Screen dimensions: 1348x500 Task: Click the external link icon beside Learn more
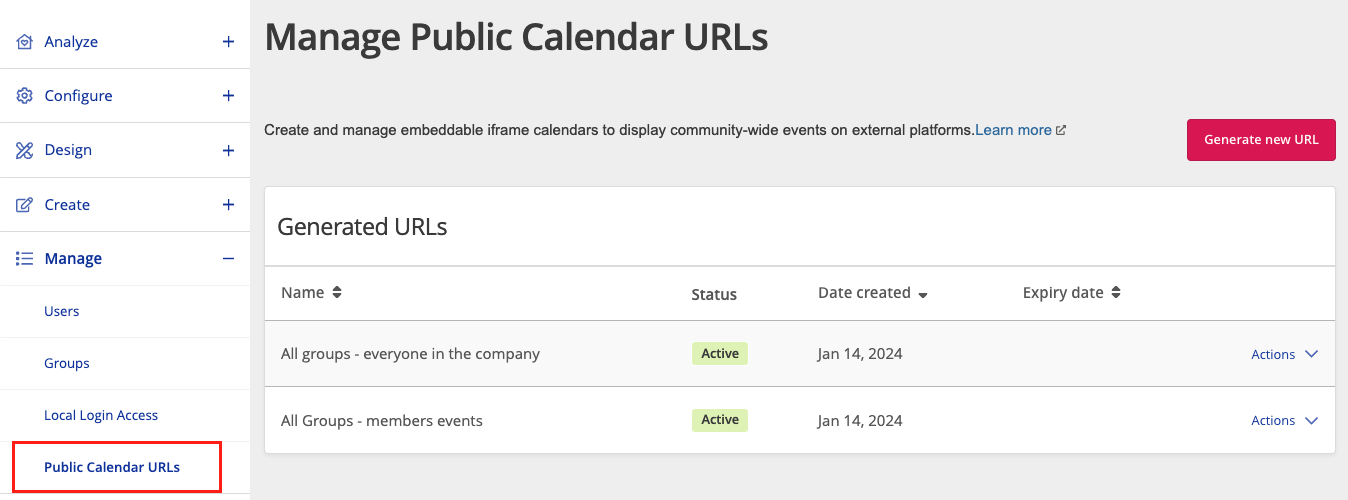pyautogui.click(x=1061, y=130)
